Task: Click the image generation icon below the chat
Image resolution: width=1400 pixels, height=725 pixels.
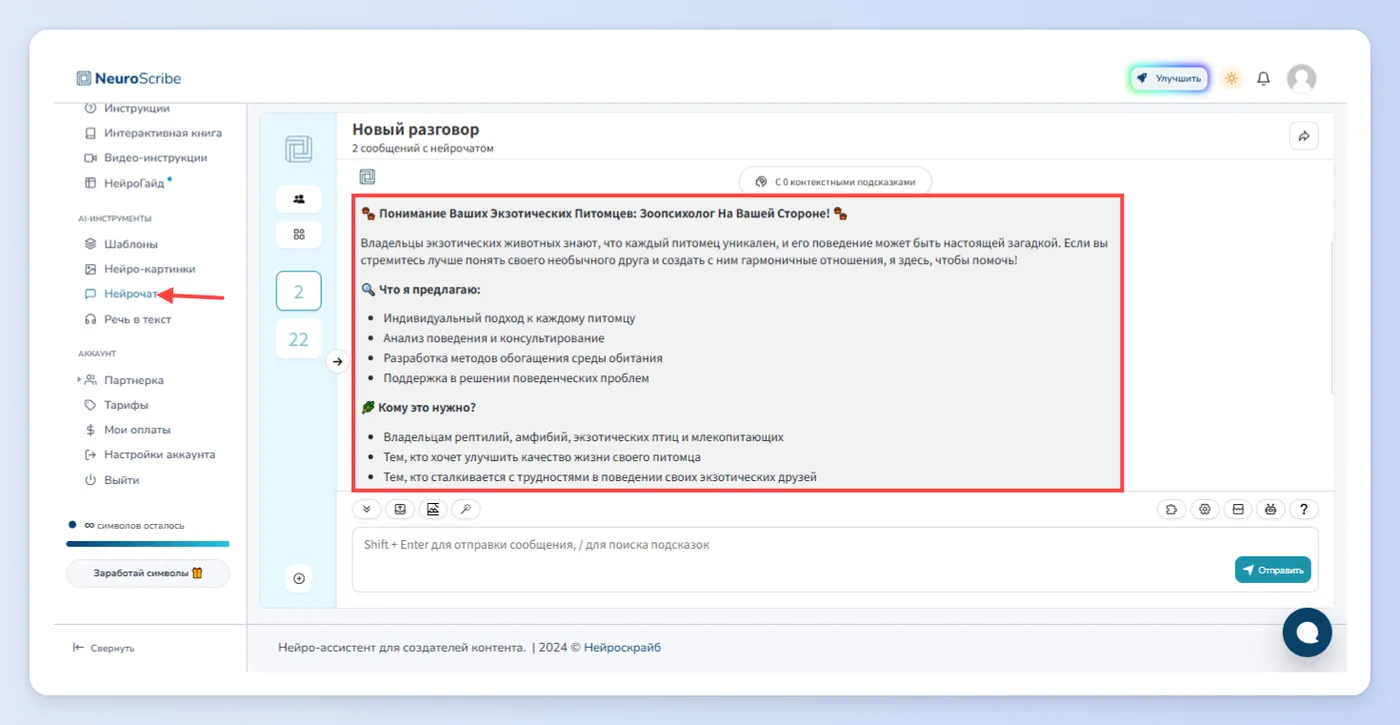Action: [x=433, y=509]
